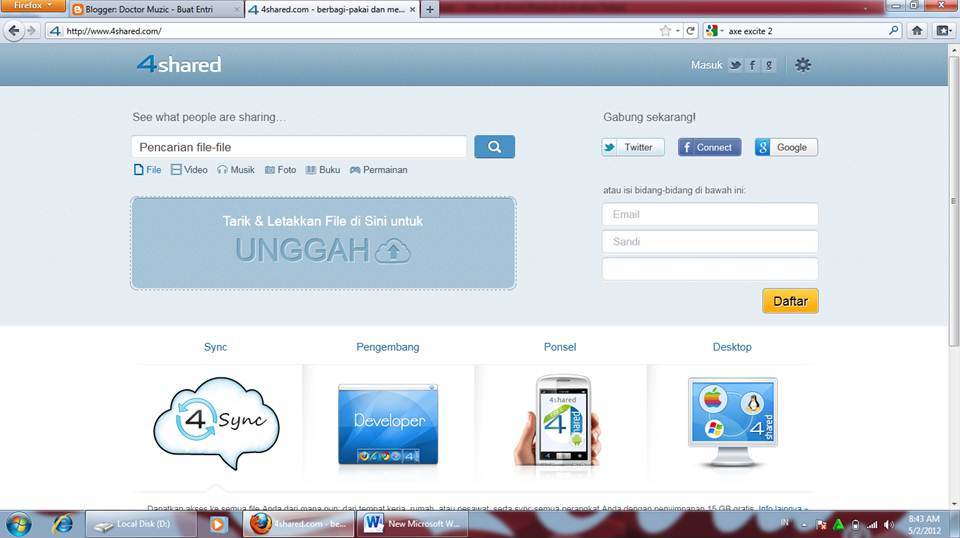Image resolution: width=960 pixels, height=538 pixels.
Task: Open the browser Home button
Action: 917,31
